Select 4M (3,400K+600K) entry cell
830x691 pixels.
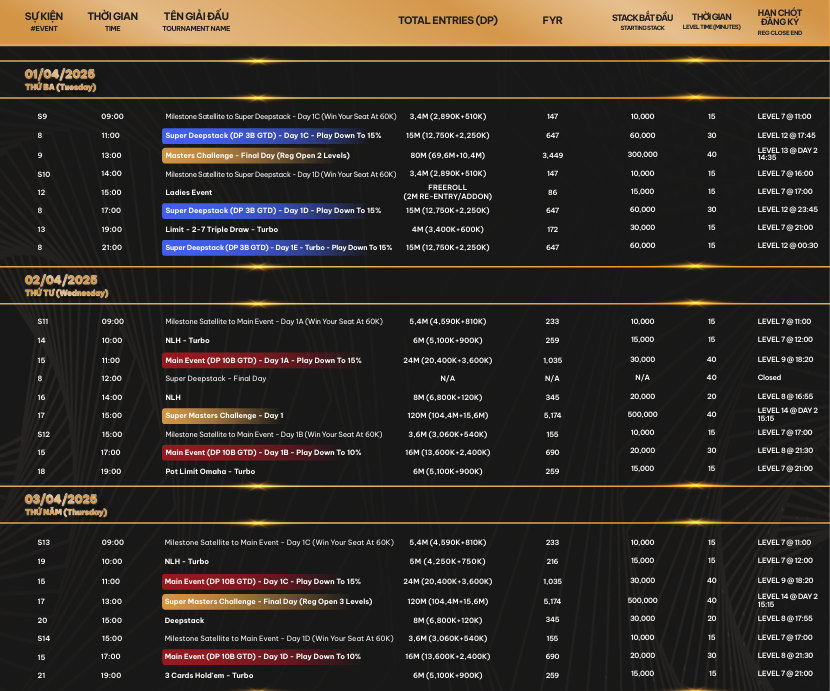coord(448,229)
